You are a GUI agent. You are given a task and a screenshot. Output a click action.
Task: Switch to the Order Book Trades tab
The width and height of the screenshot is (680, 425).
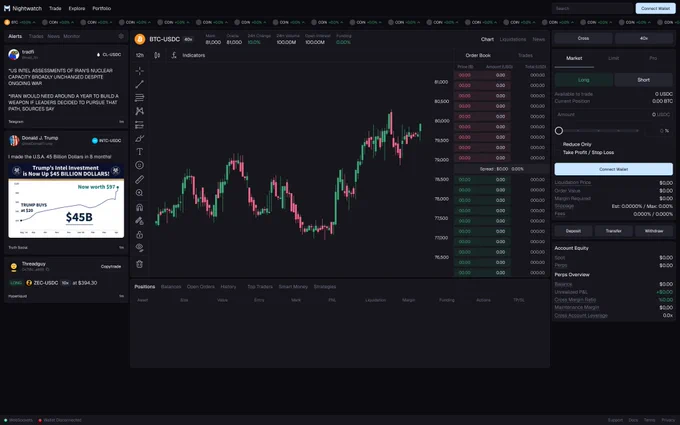coord(525,56)
